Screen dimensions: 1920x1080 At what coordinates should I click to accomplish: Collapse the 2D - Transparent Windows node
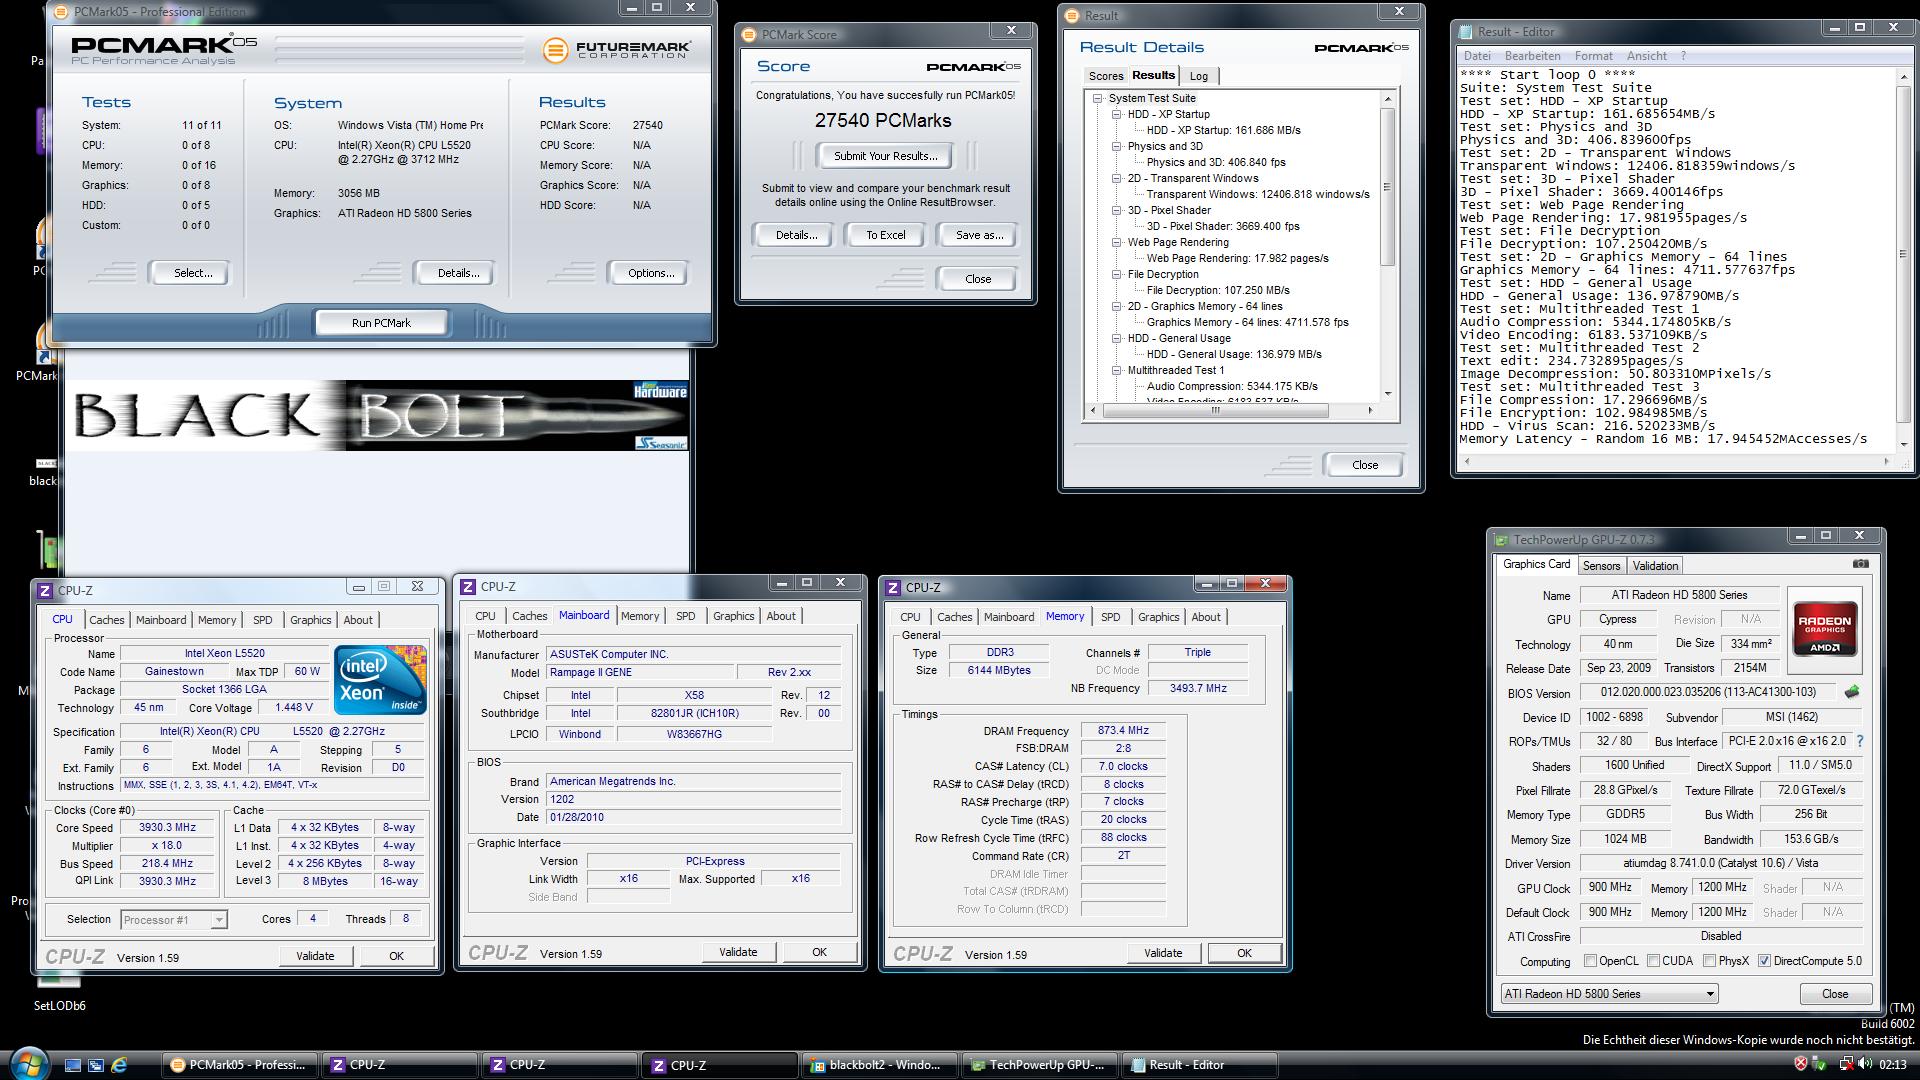click(x=1117, y=178)
